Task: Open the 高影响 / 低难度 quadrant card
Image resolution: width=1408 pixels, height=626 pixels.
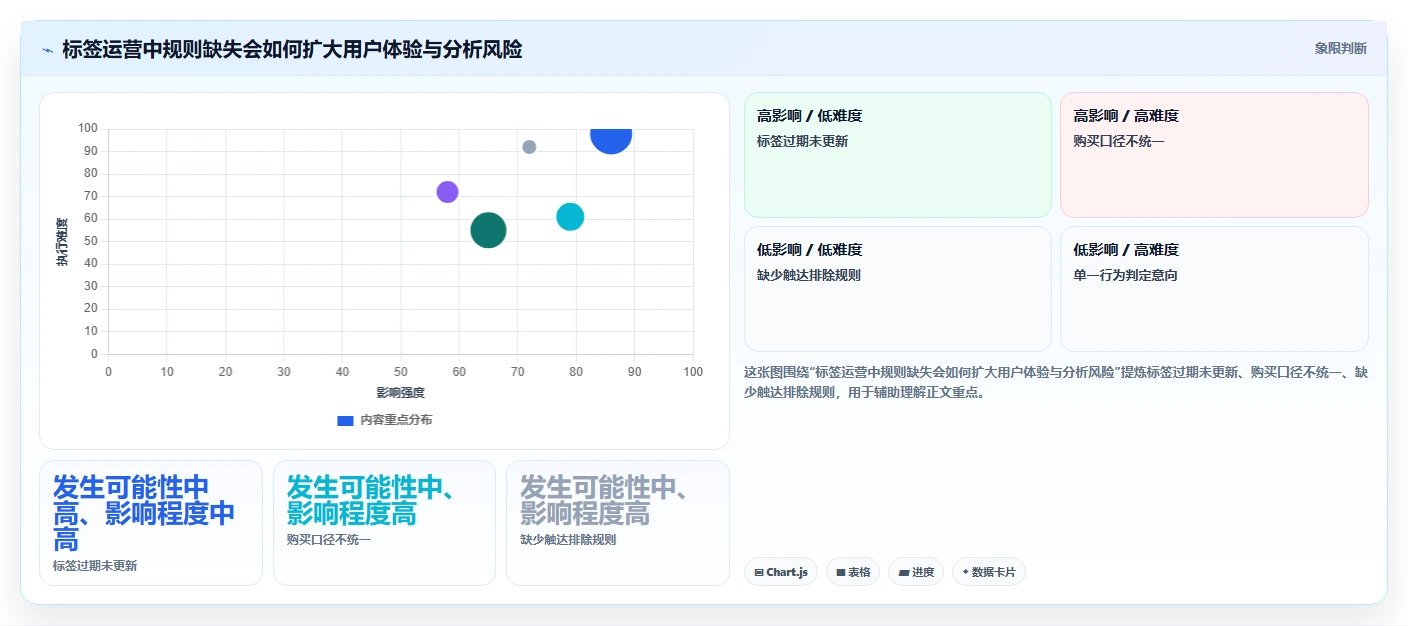Action: (897, 155)
